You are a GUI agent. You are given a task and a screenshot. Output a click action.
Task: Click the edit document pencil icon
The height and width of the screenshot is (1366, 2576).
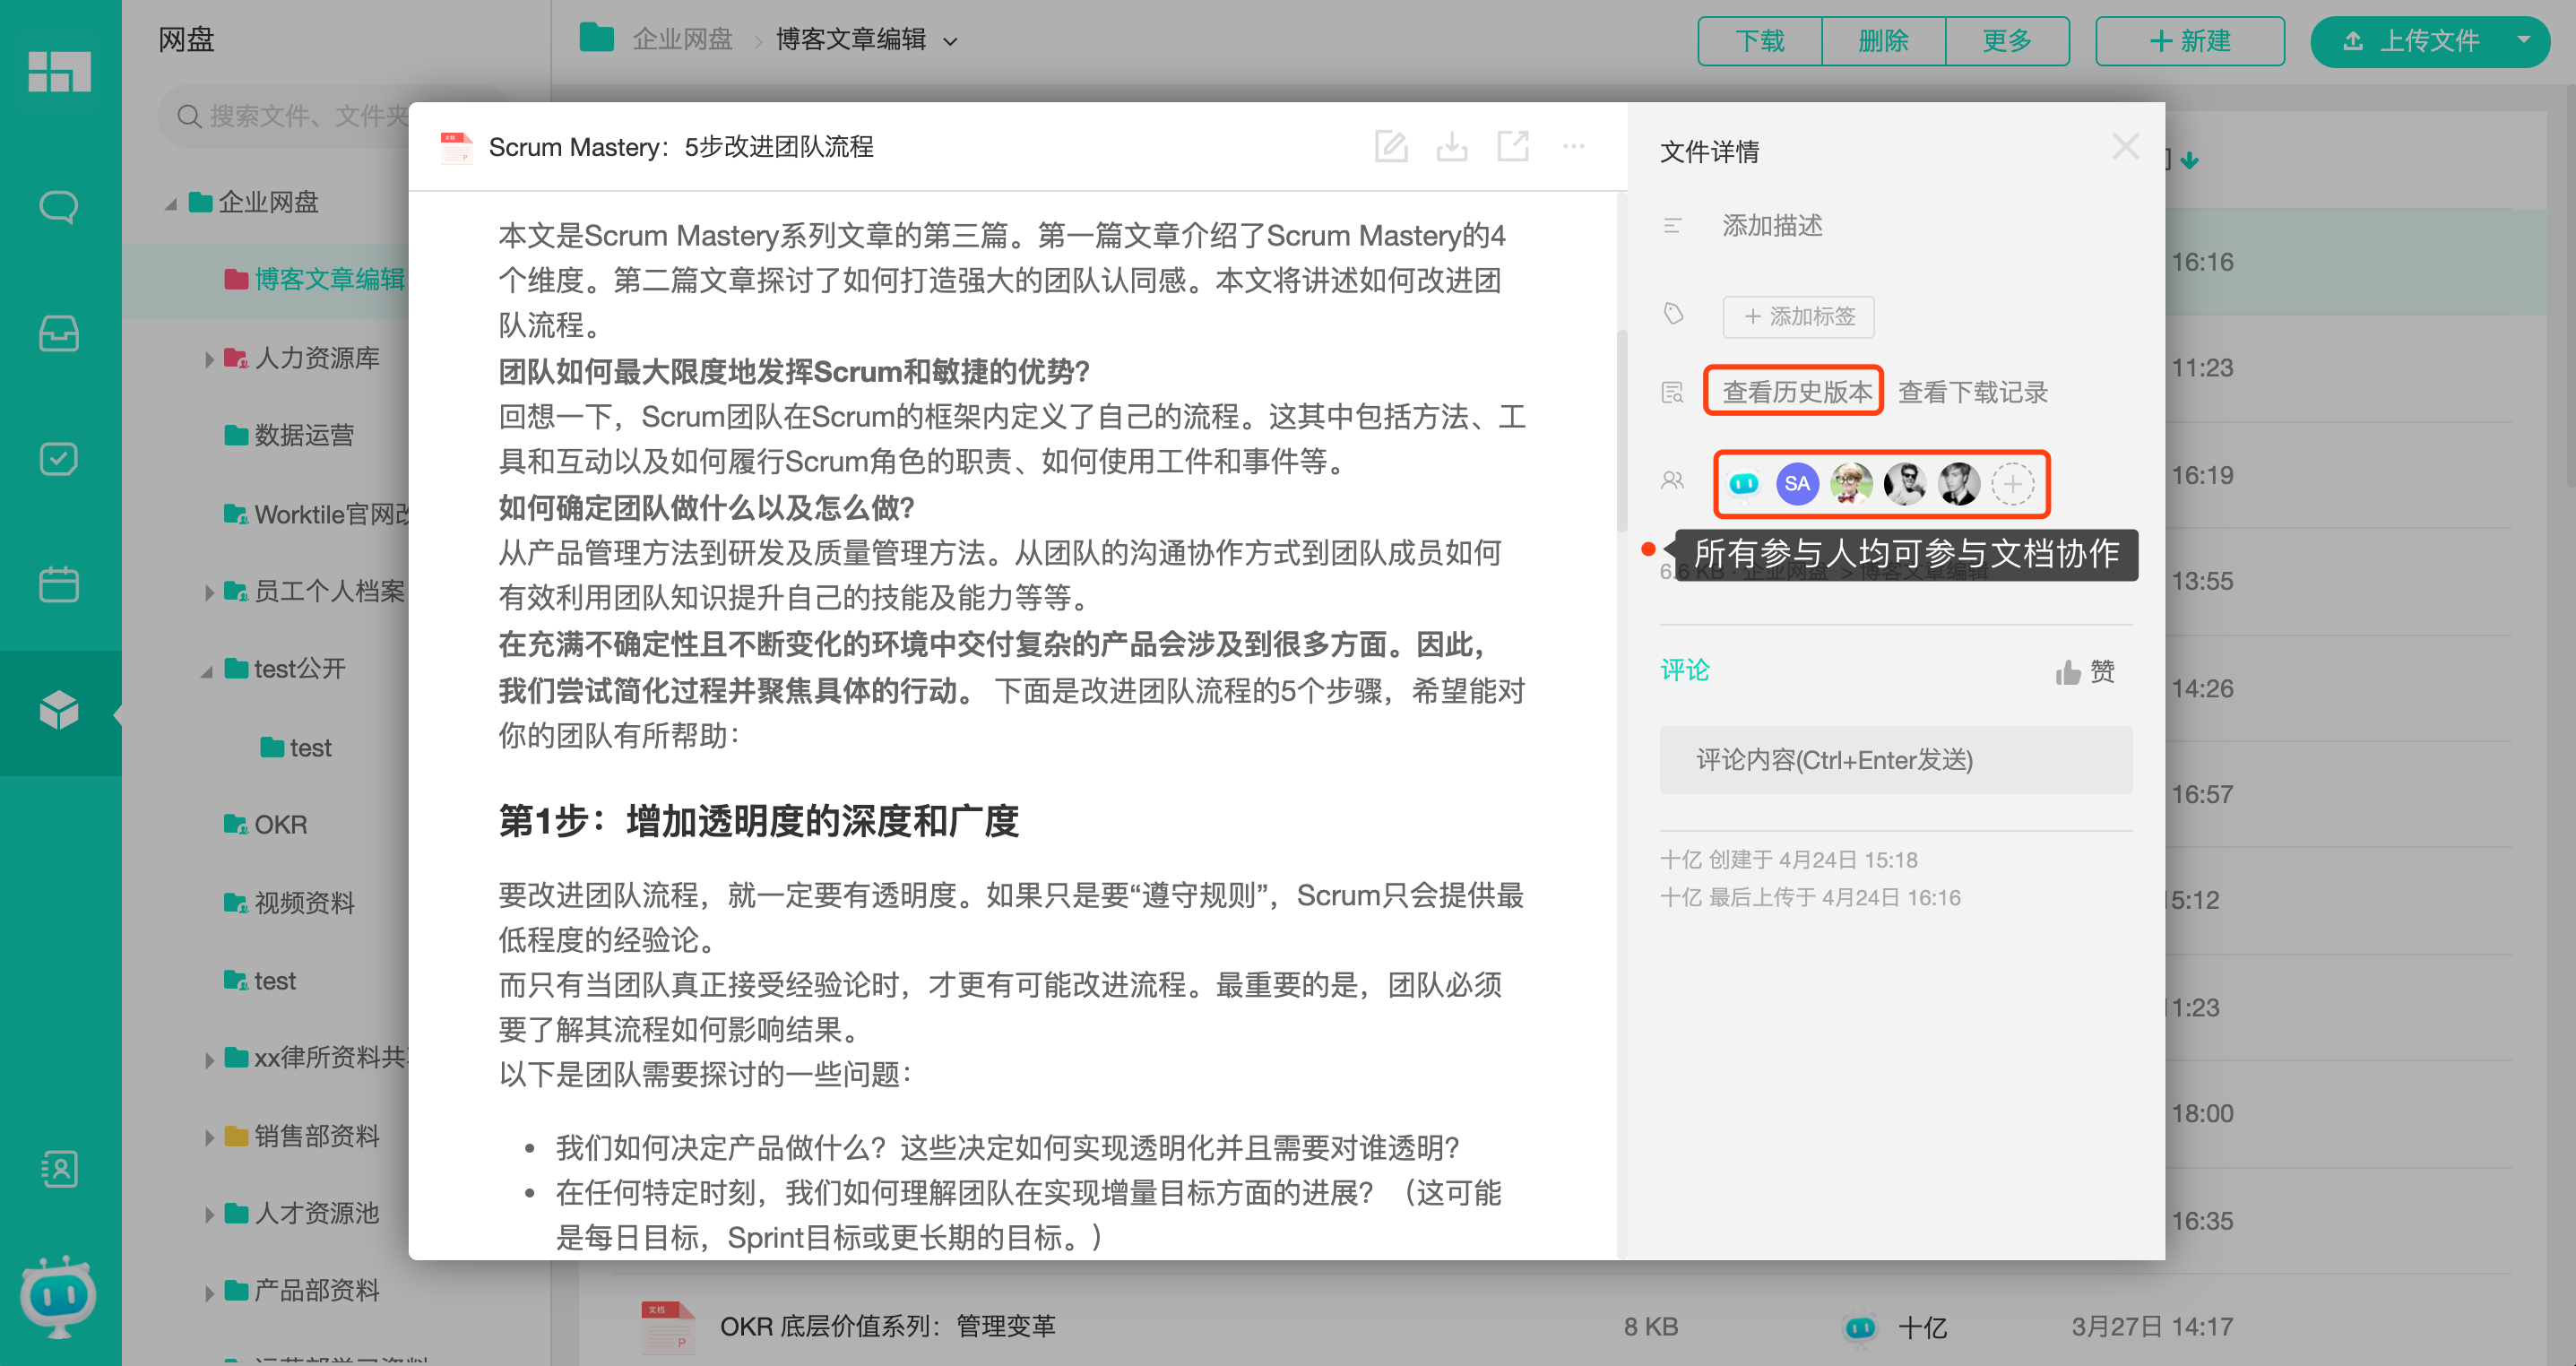(x=1391, y=147)
